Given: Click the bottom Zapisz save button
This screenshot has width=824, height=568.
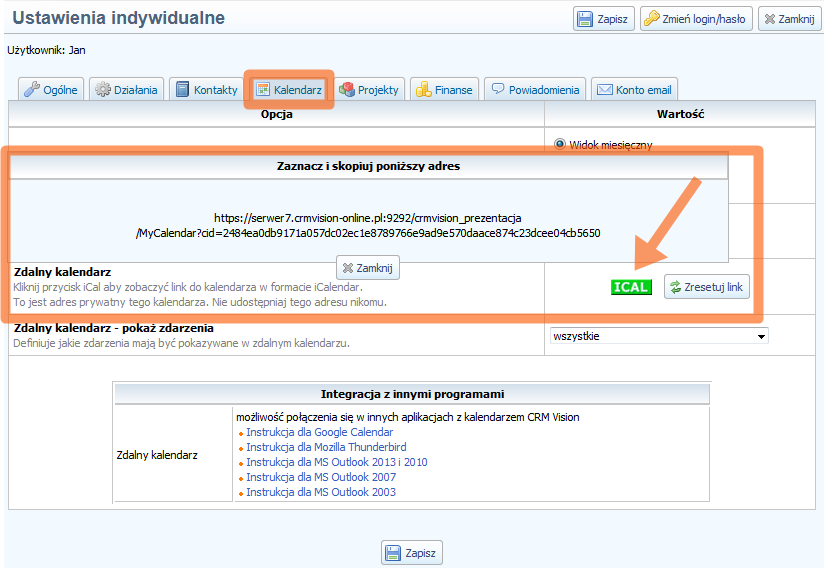Looking at the screenshot, I should (412, 553).
